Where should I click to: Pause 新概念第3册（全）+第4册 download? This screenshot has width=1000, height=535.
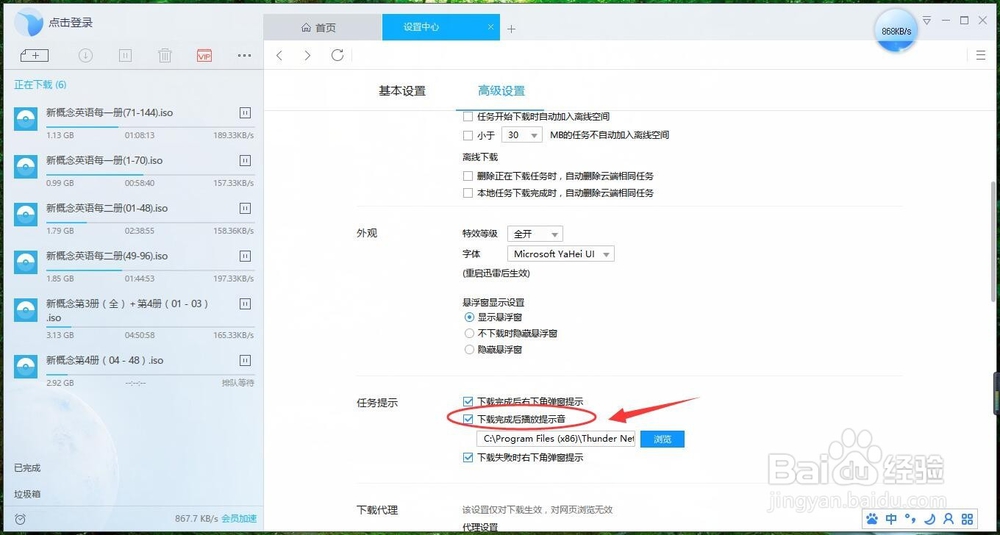(x=245, y=304)
